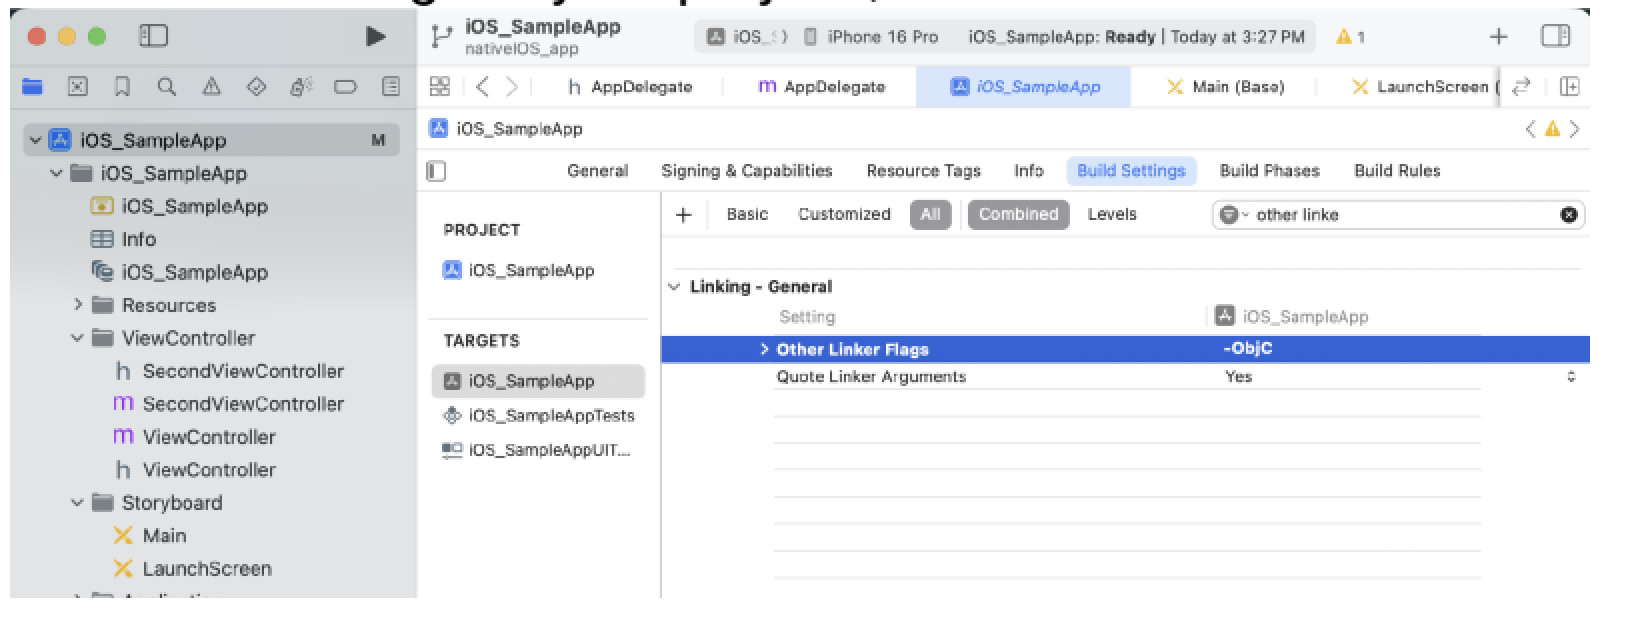The height and width of the screenshot is (620, 1632).
Task: Select the iOS_SampleApp target row
Action: 538,381
